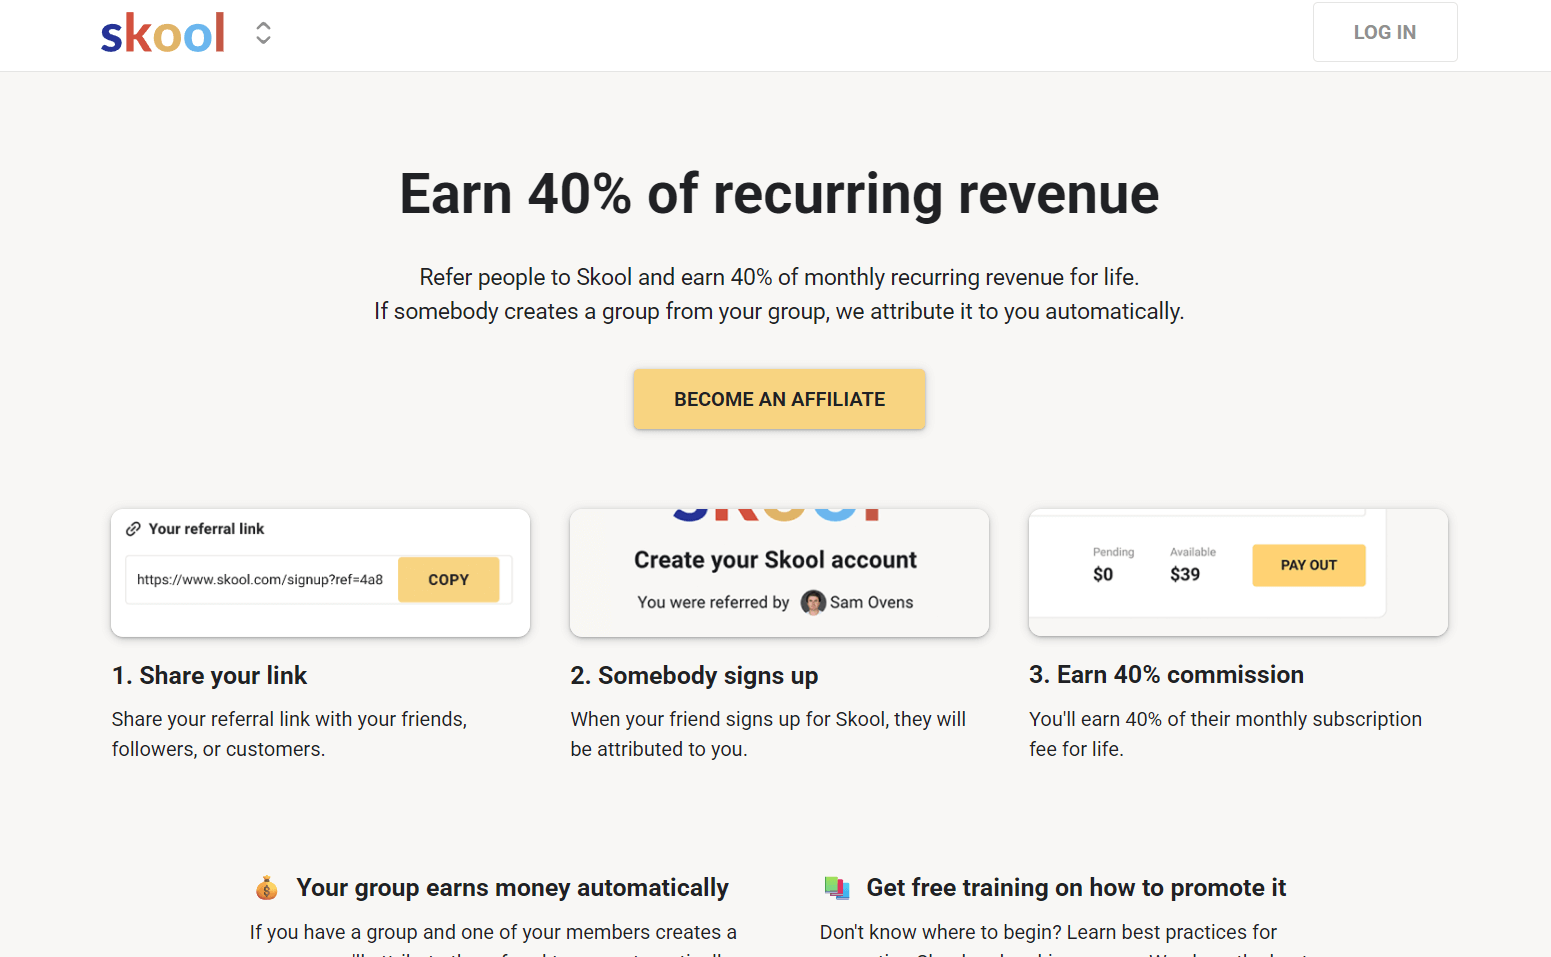Click the Skool logo in header
Image resolution: width=1551 pixels, height=957 pixels.
point(163,34)
